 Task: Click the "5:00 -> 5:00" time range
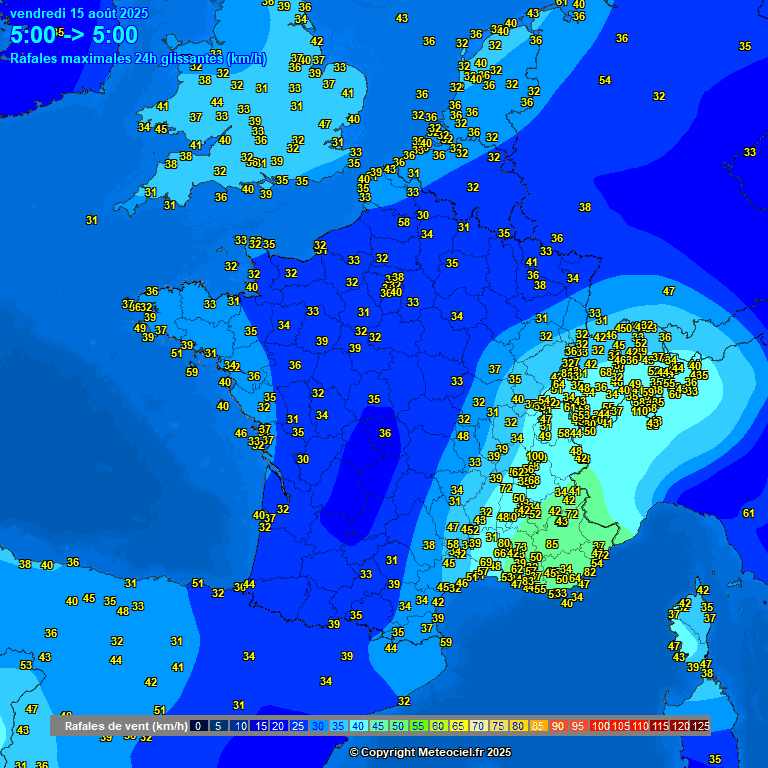pyautogui.click(x=74, y=35)
